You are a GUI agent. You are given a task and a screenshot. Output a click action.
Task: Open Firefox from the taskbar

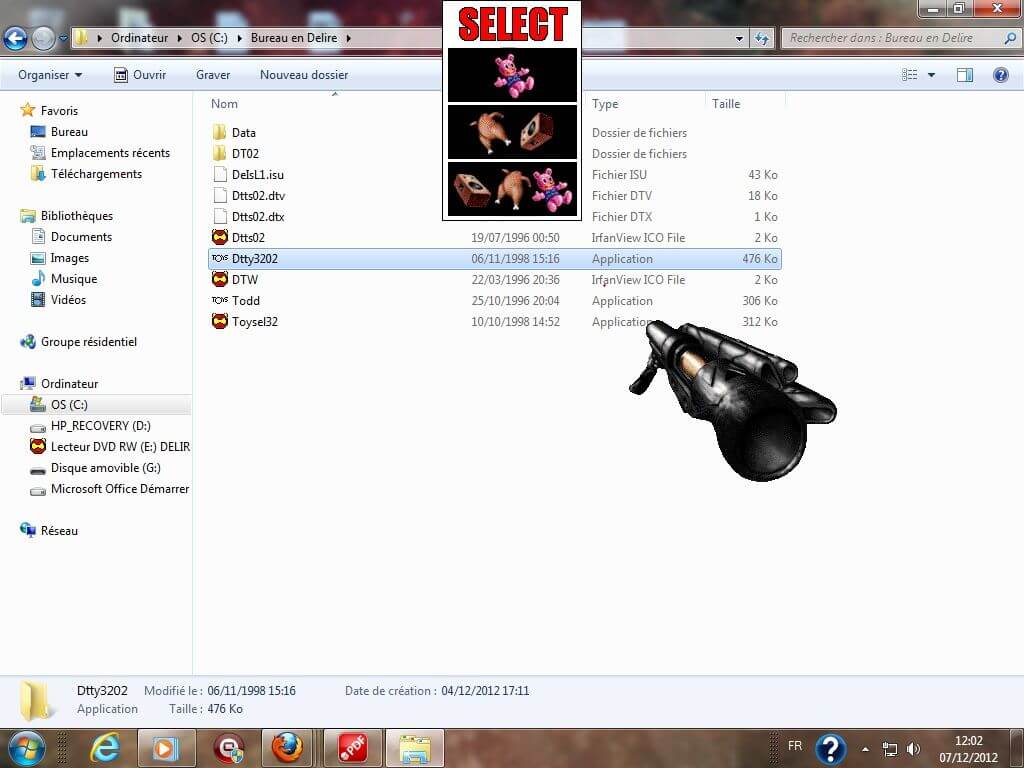287,748
